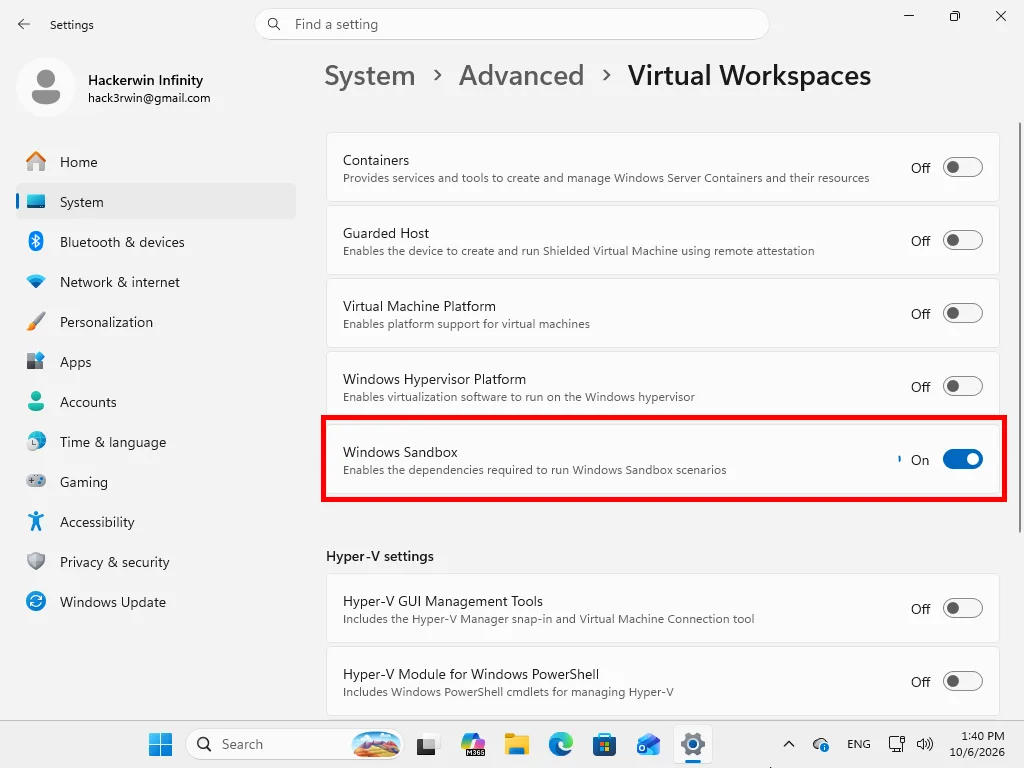1024x768 pixels.
Task: Click the Time & language globe icon
Action: (x=36, y=441)
